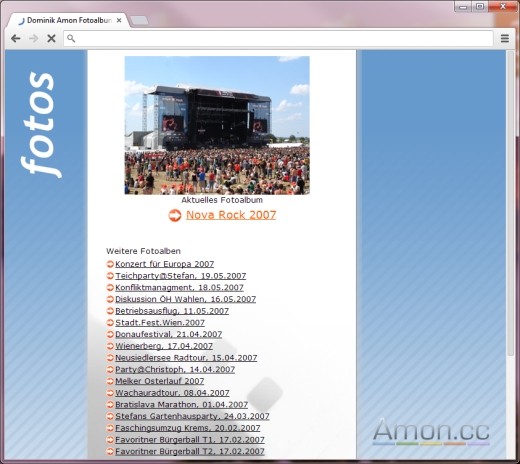
Task: Open Neusiedlersee Radtour, 15.04.2007 album
Action: 186,358
